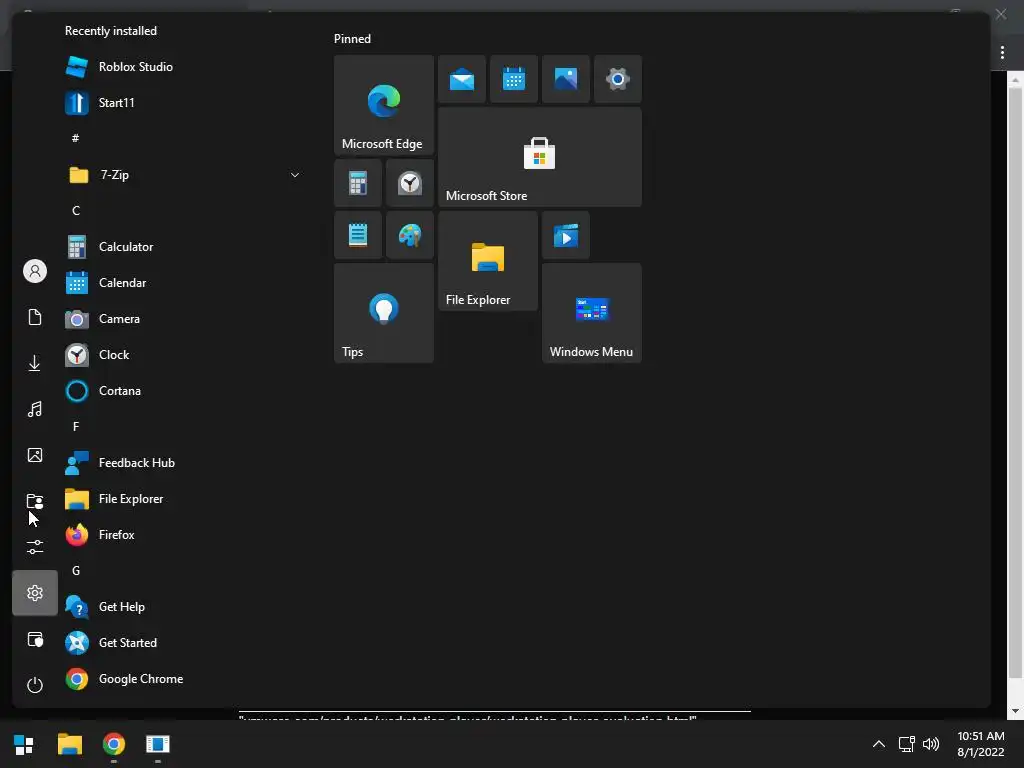Open the personal folder sidebar icon

click(x=35, y=501)
